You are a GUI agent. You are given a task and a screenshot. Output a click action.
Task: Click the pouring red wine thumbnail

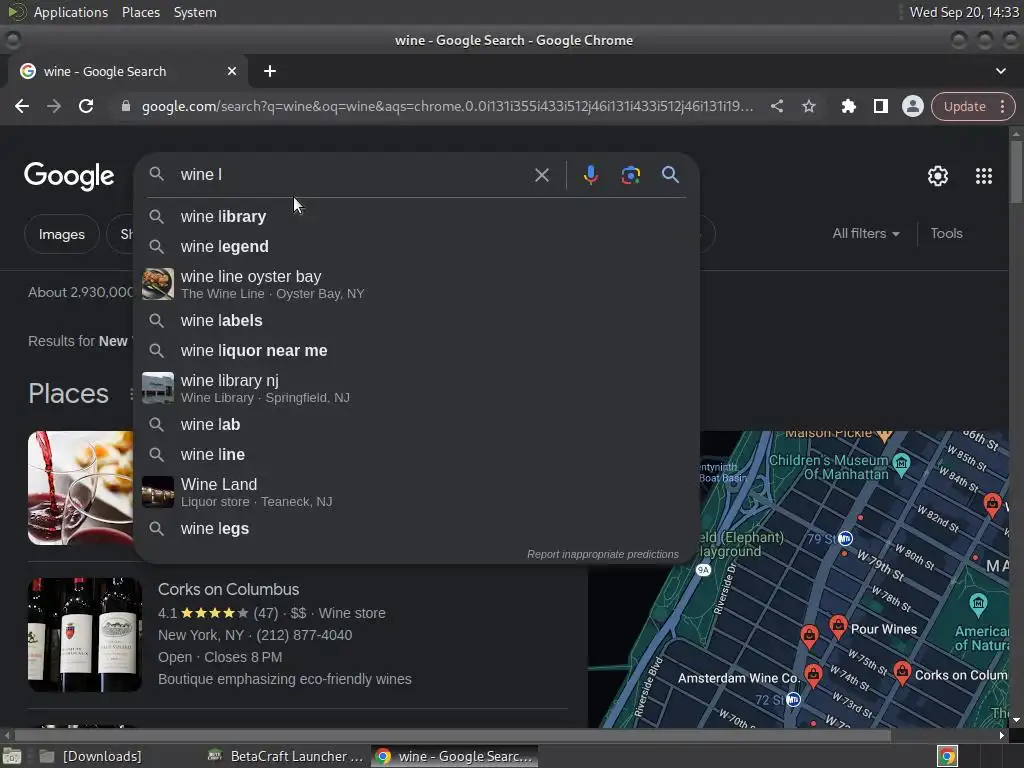tap(80, 488)
